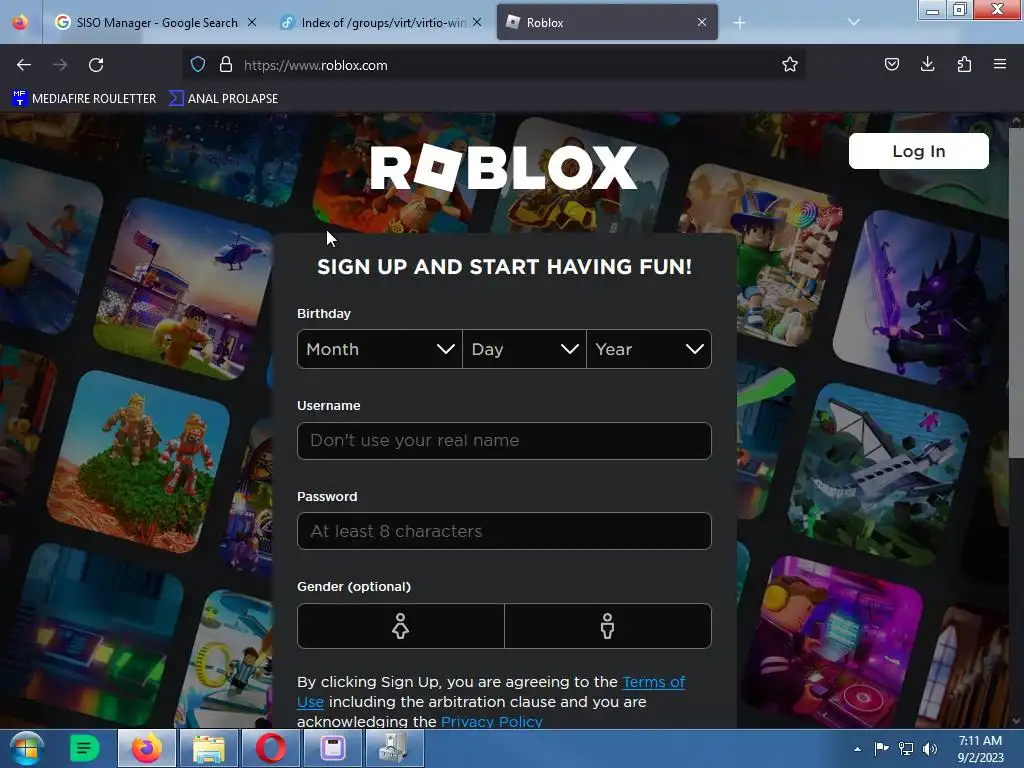1024x768 pixels.
Task: Open the Extensions puzzle icon
Action: pos(964,65)
